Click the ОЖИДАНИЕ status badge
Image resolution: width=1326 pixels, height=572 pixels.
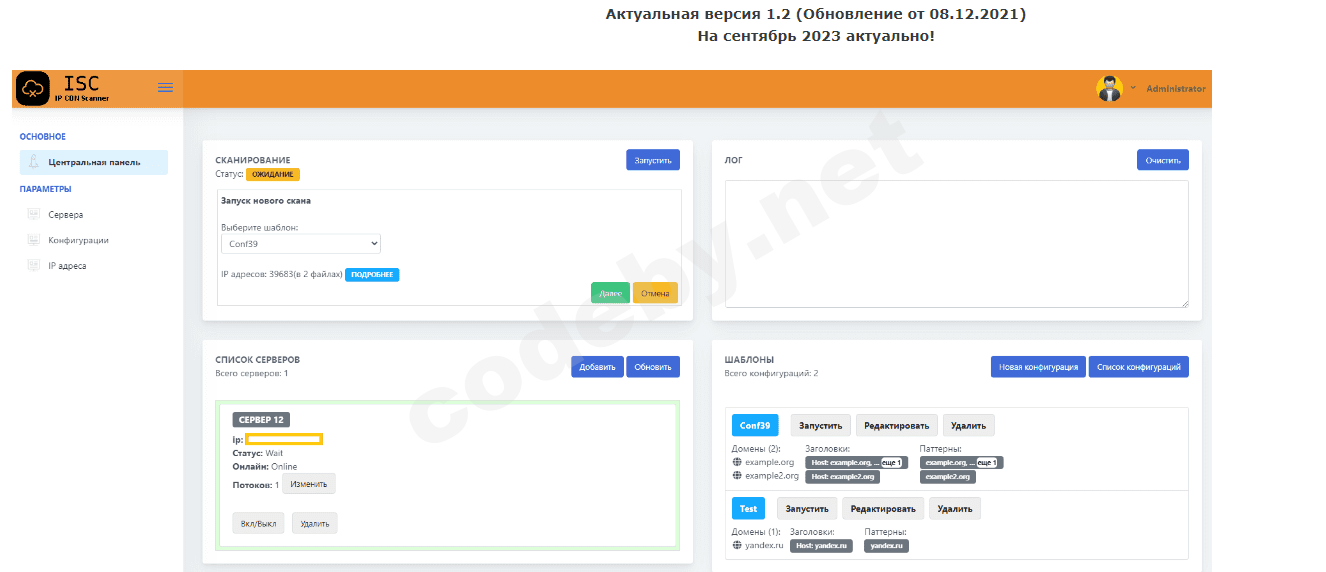[x=273, y=174]
